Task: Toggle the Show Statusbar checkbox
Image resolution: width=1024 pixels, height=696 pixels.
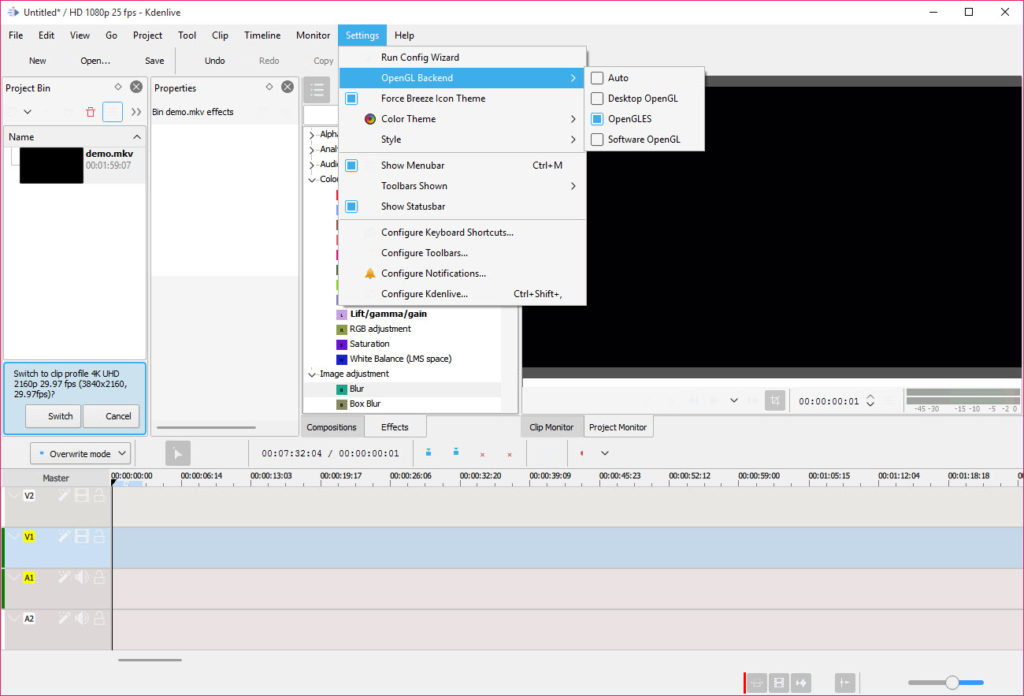Action: (351, 206)
